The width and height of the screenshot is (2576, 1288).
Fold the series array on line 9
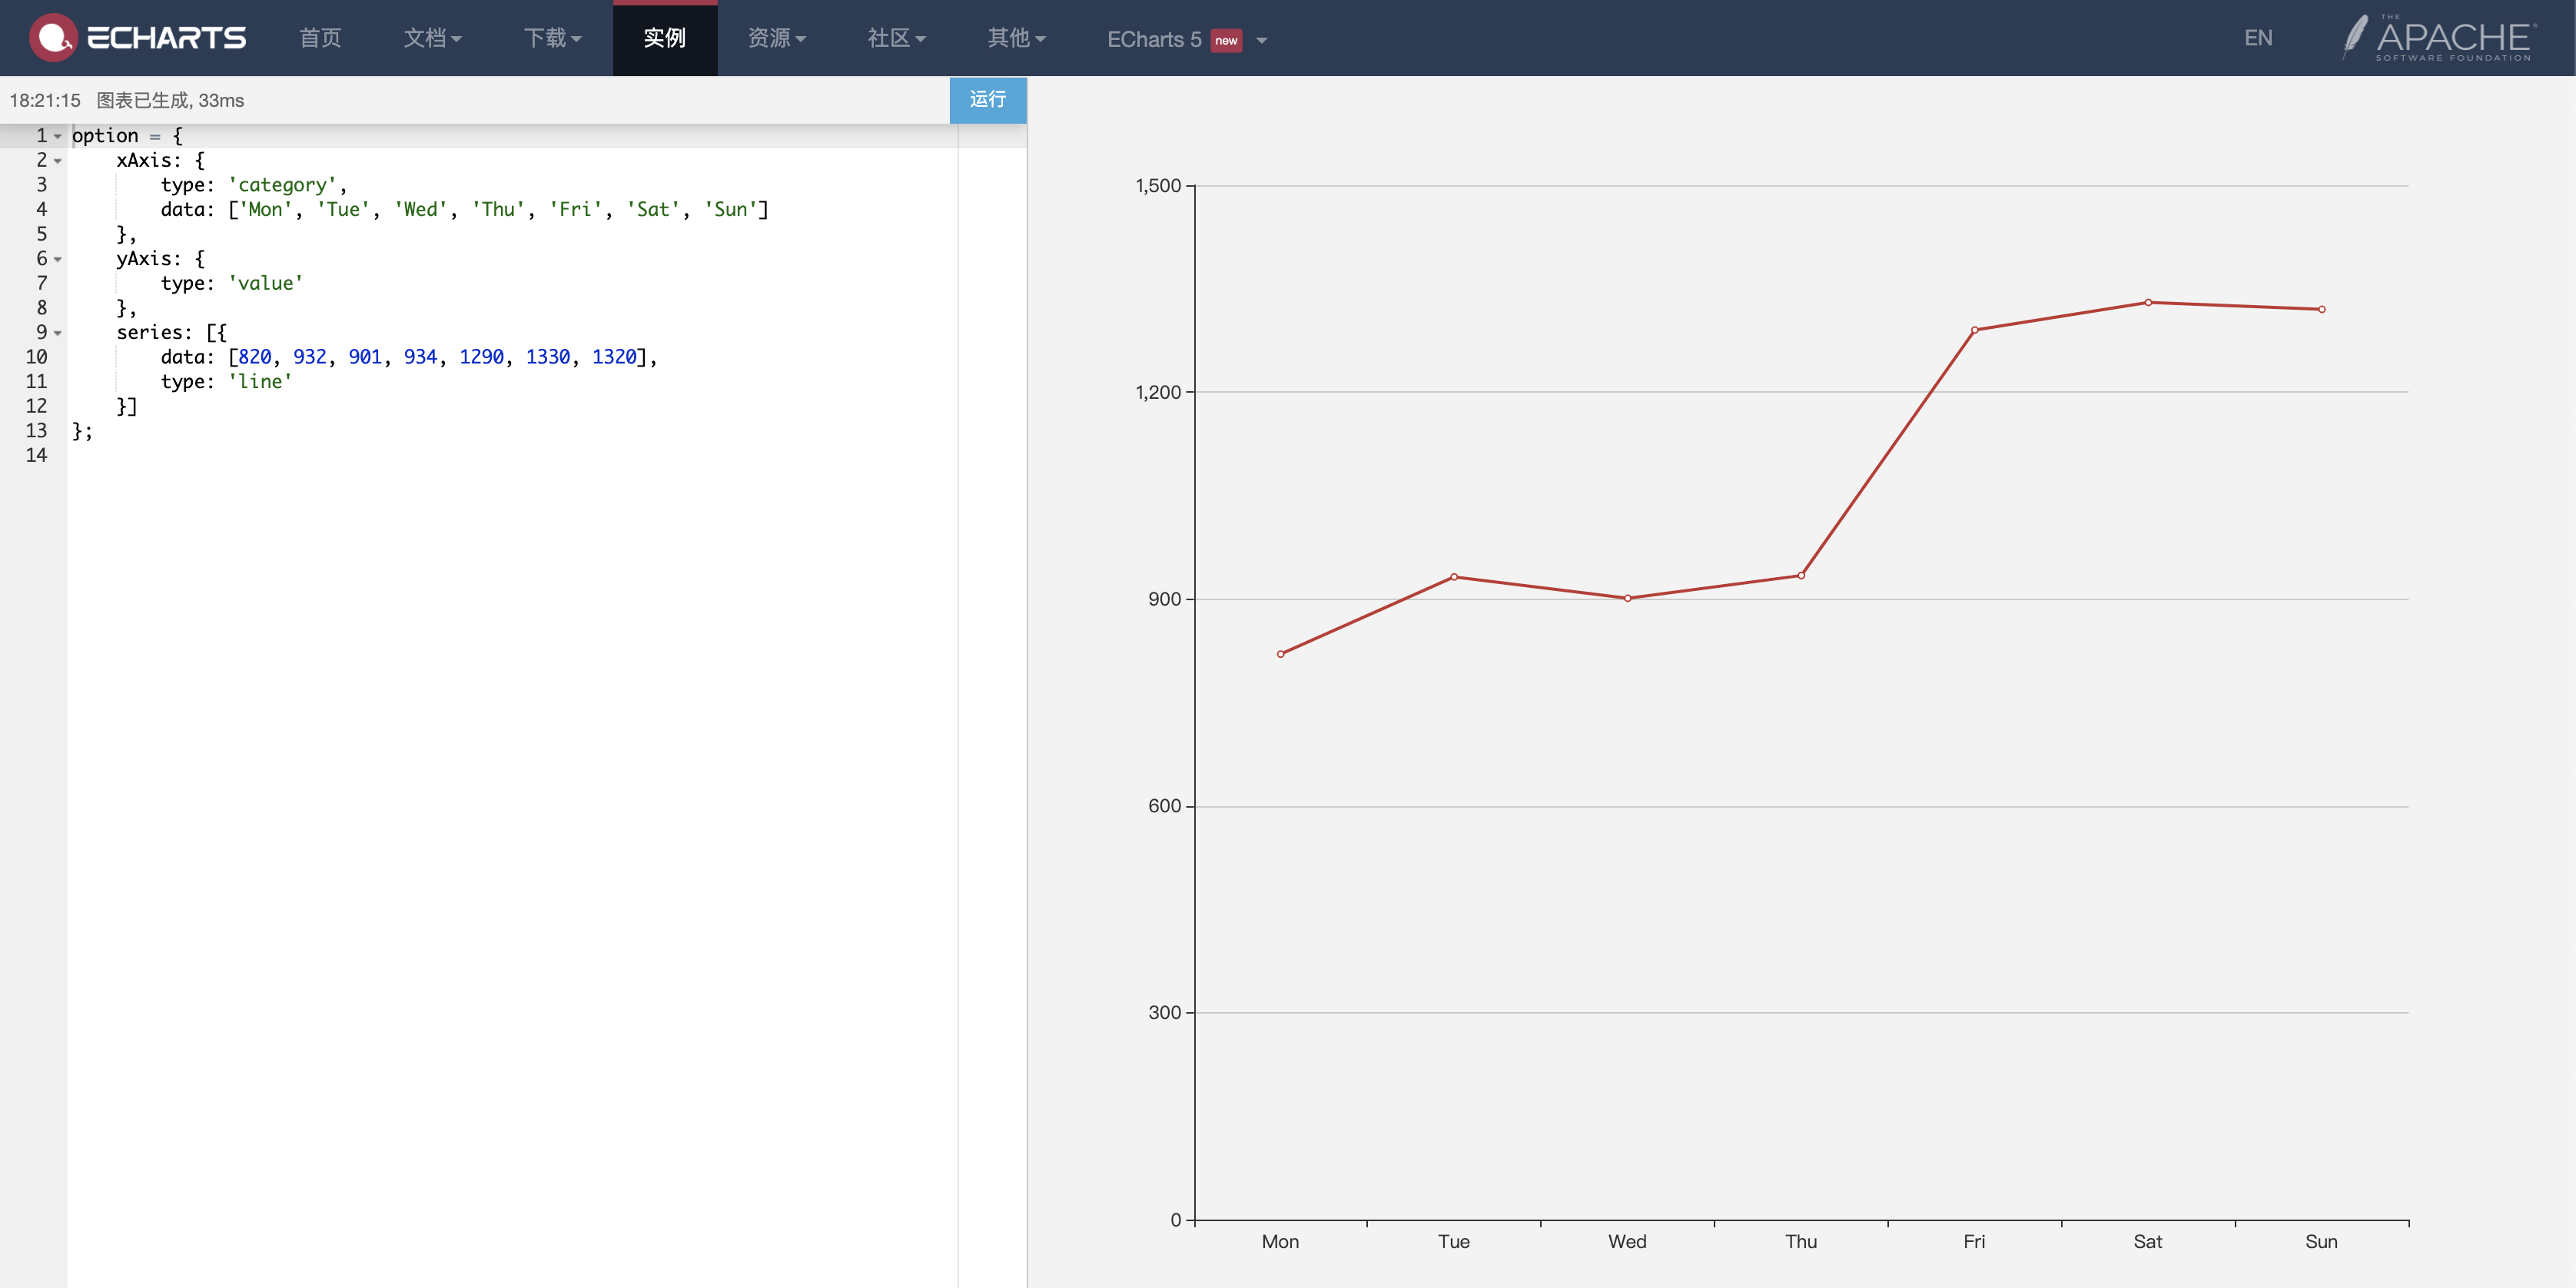click(58, 333)
